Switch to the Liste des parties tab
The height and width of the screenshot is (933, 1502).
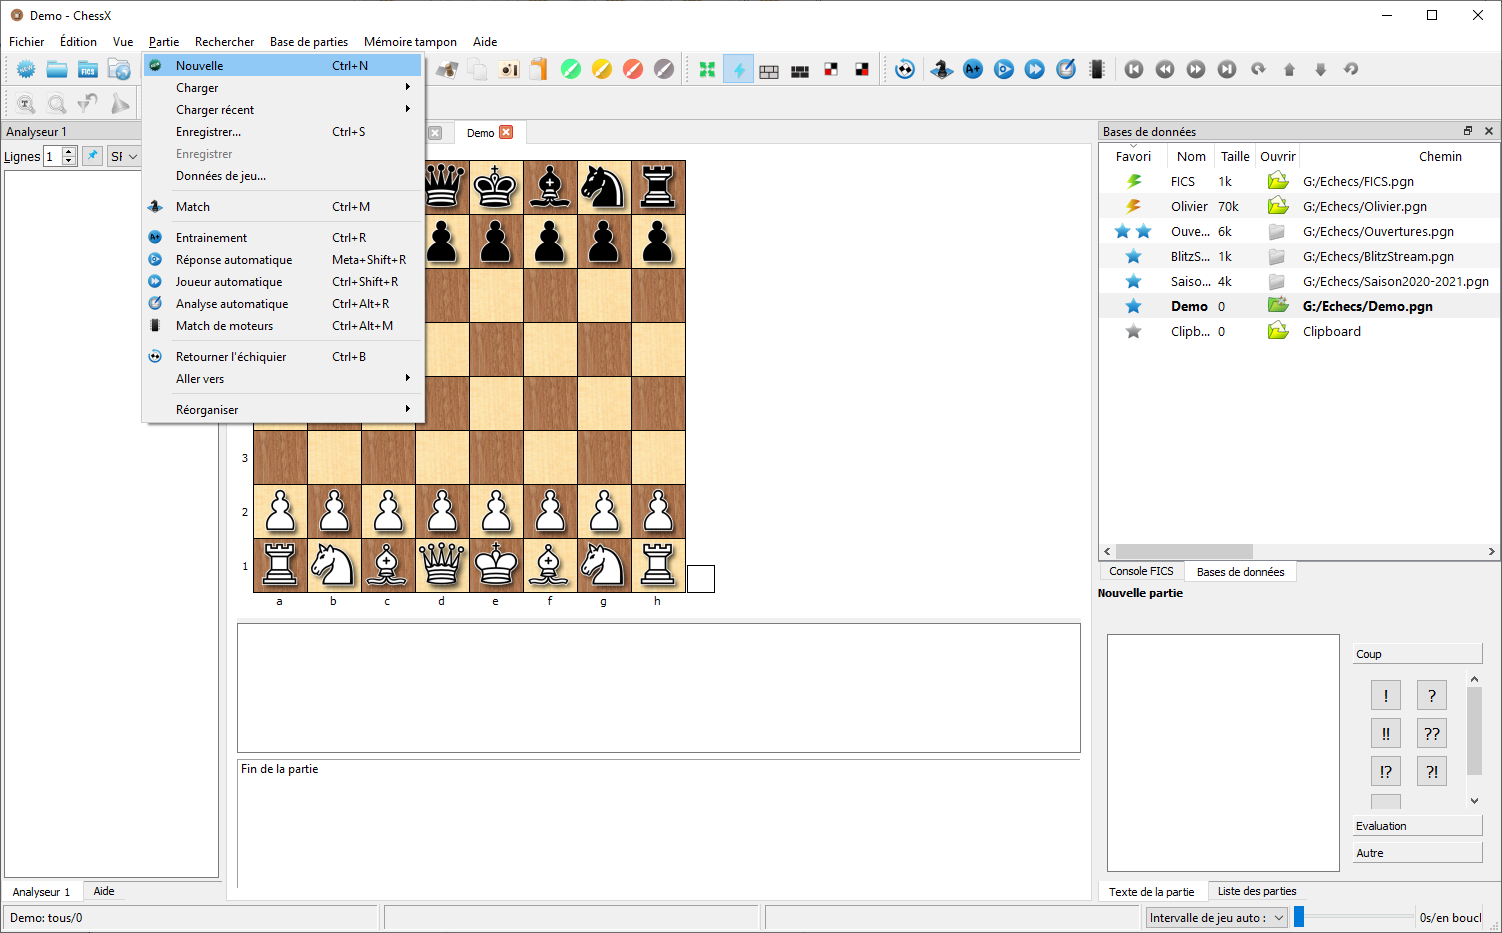1256,891
